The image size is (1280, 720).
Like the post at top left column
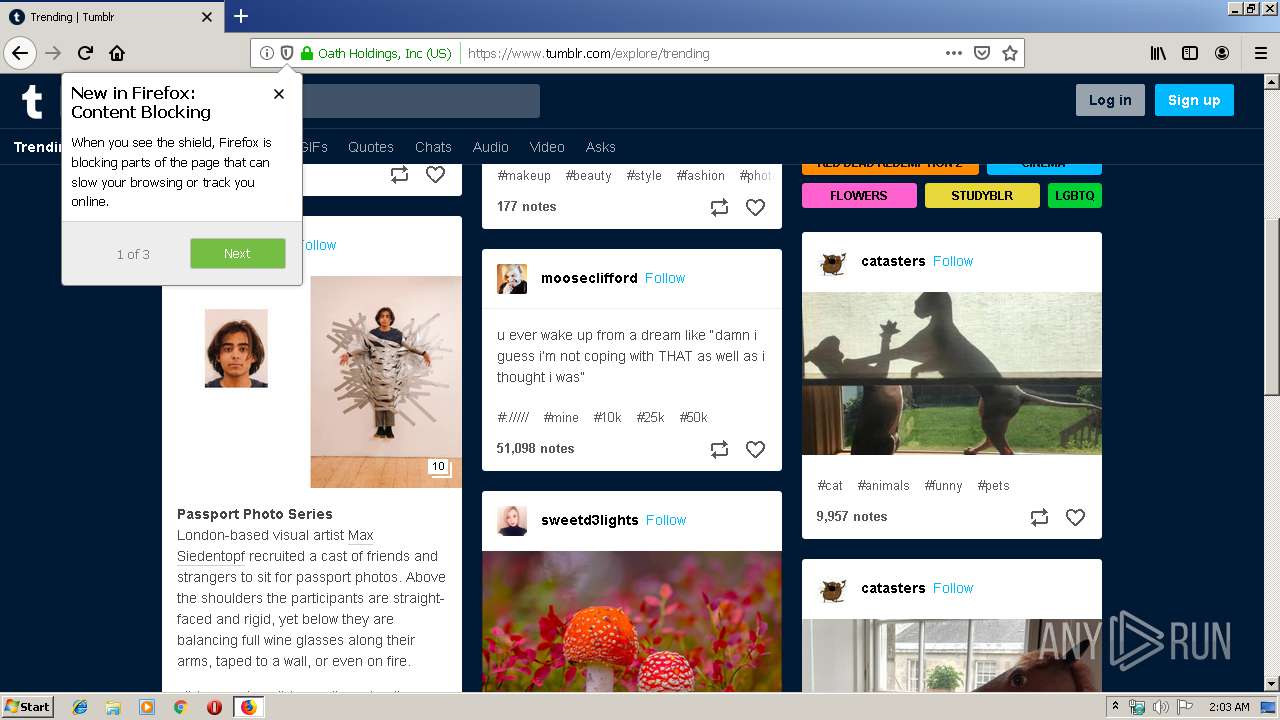pyautogui.click(x=435, y=174)
